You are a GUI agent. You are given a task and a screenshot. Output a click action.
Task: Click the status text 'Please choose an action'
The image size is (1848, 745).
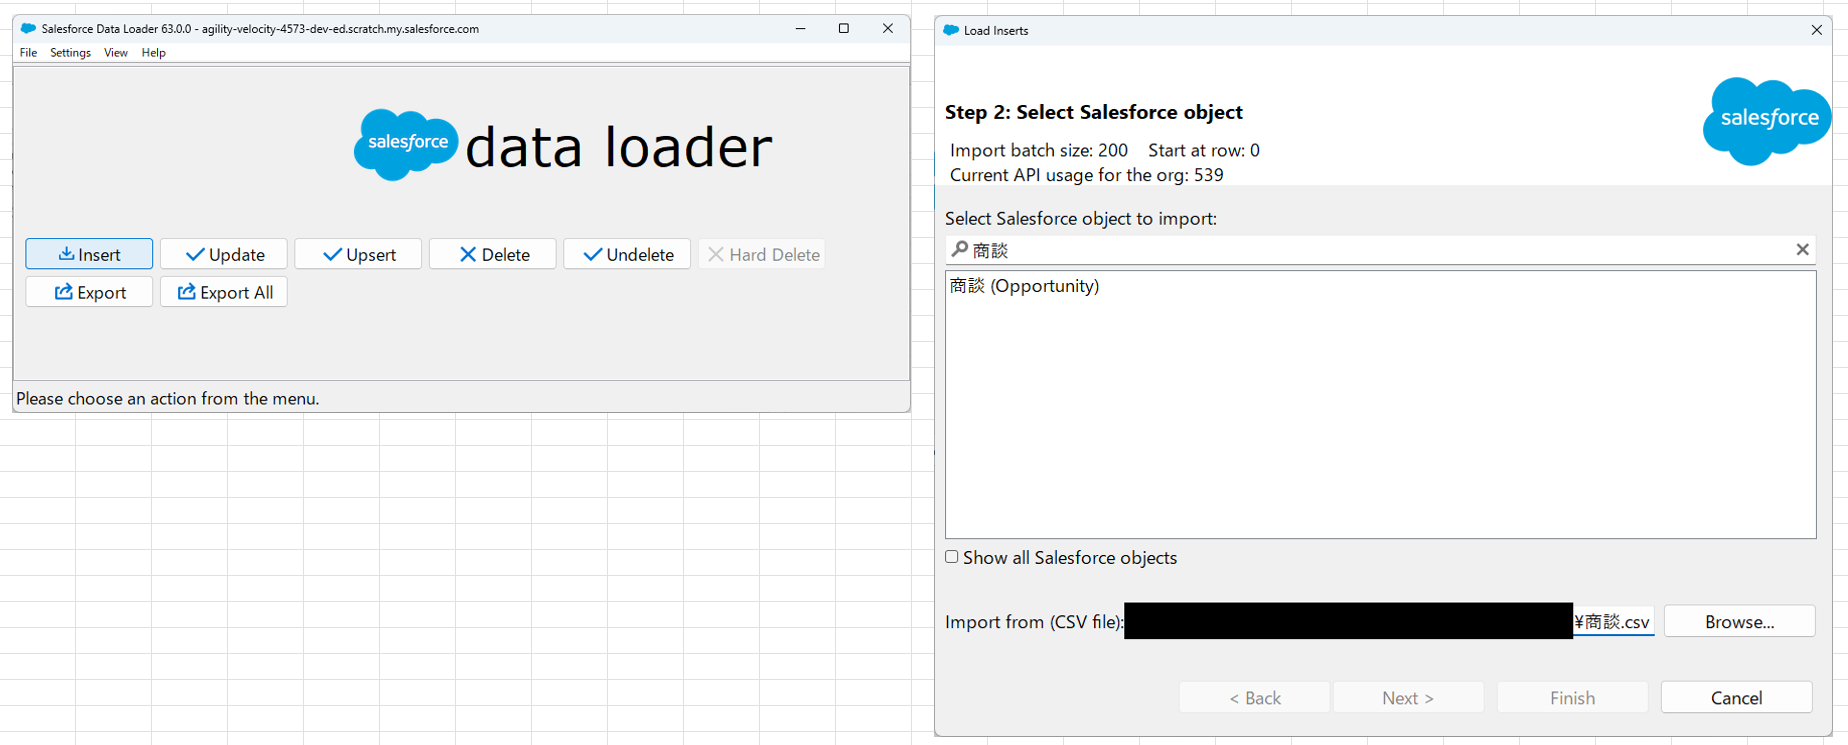click(168, 398)
